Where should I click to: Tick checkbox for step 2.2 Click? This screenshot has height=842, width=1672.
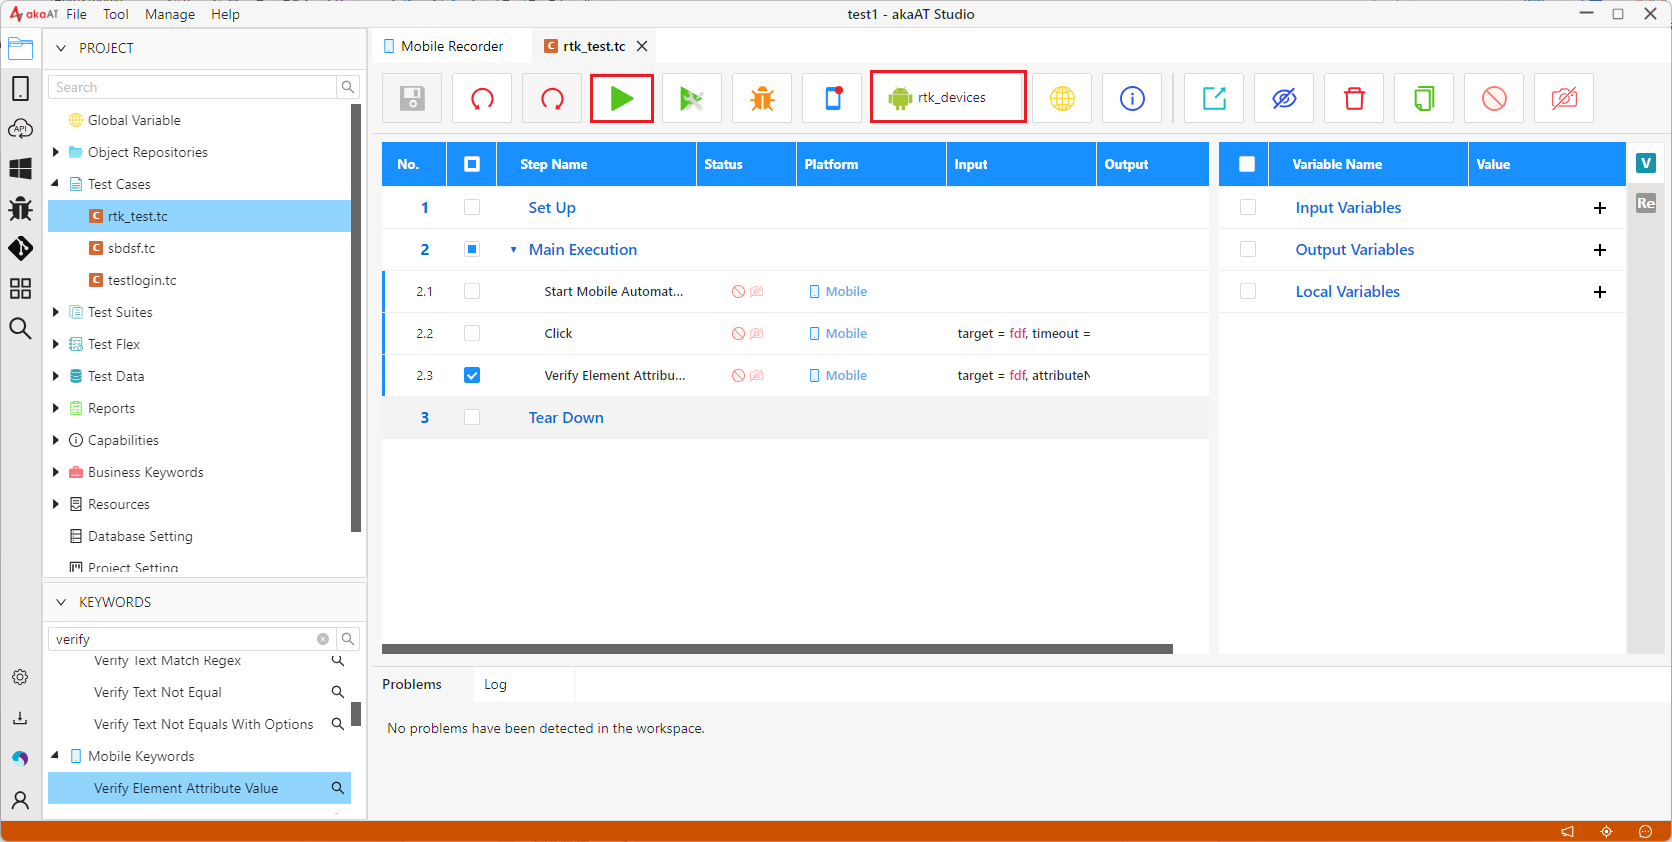click(472, 333)
